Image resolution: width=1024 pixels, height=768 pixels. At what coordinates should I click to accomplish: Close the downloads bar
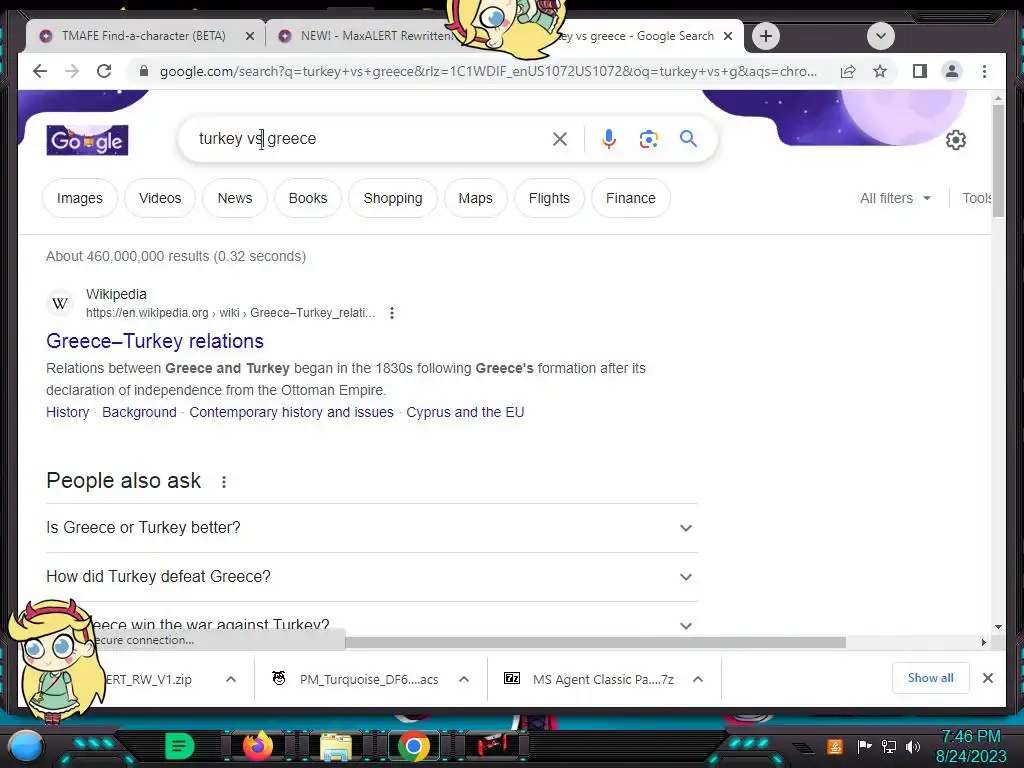click(x=987, y=678)
